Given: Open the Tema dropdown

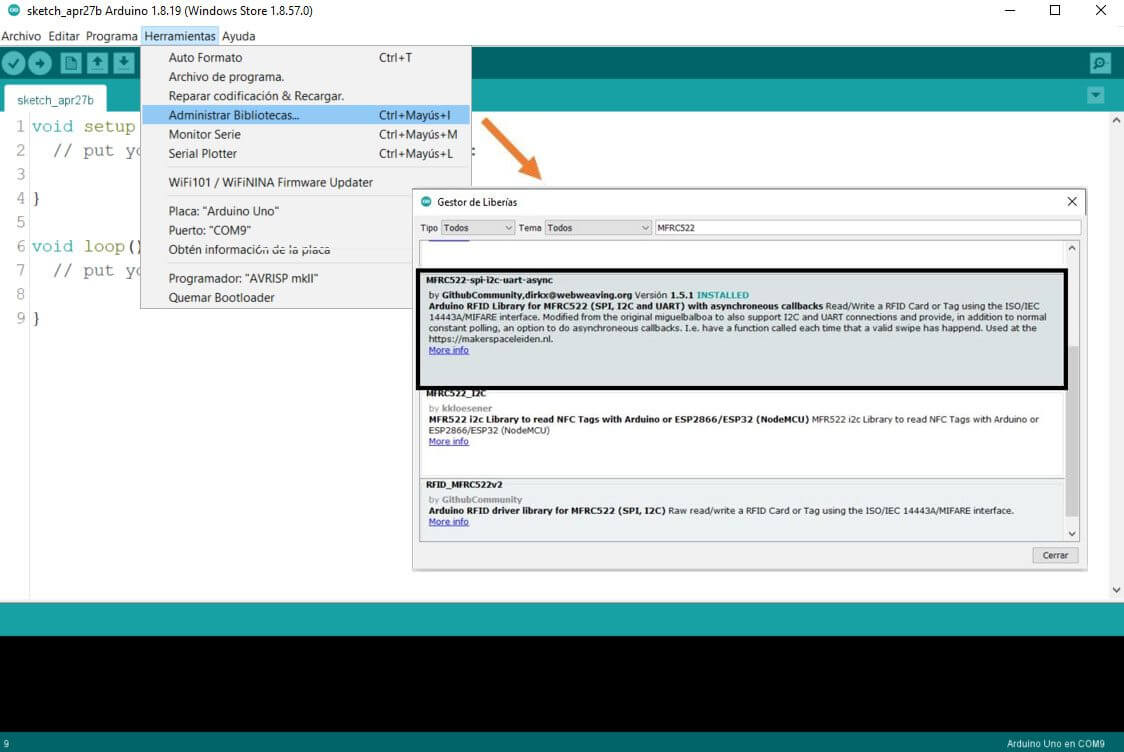Looking at the screenshot, I should pyautogui.click(x=598, y=228).
